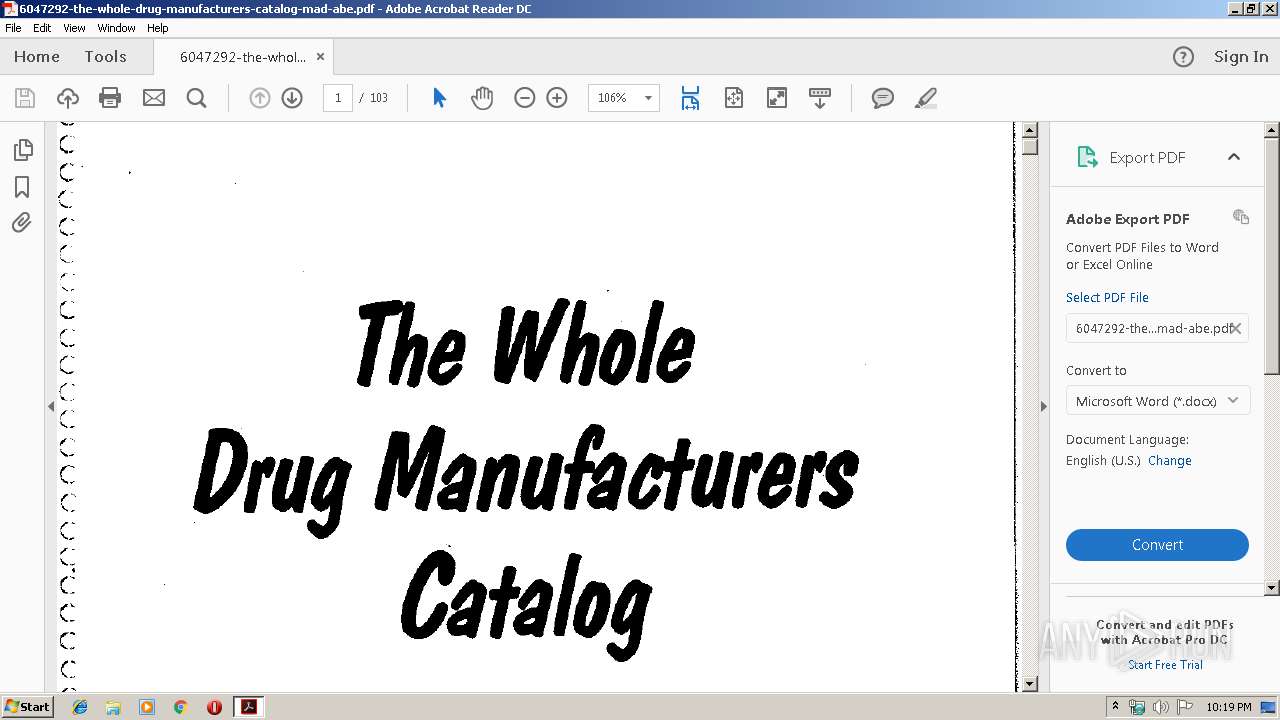Click the selected PDF filename field
Viewport: 1280px width, 720px height.
click(x=1157, y=328)
